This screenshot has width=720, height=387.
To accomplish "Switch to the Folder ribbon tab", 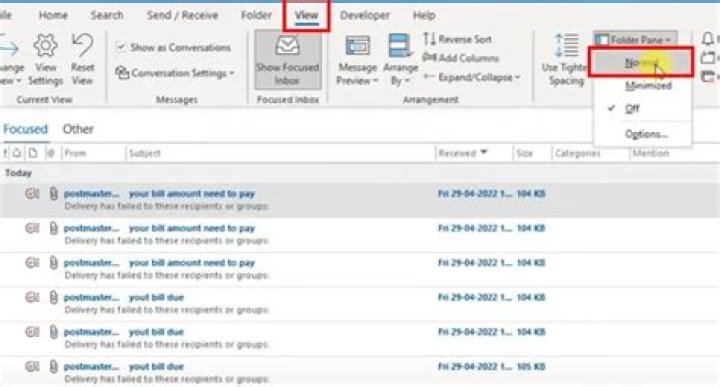I will (256, 15).
